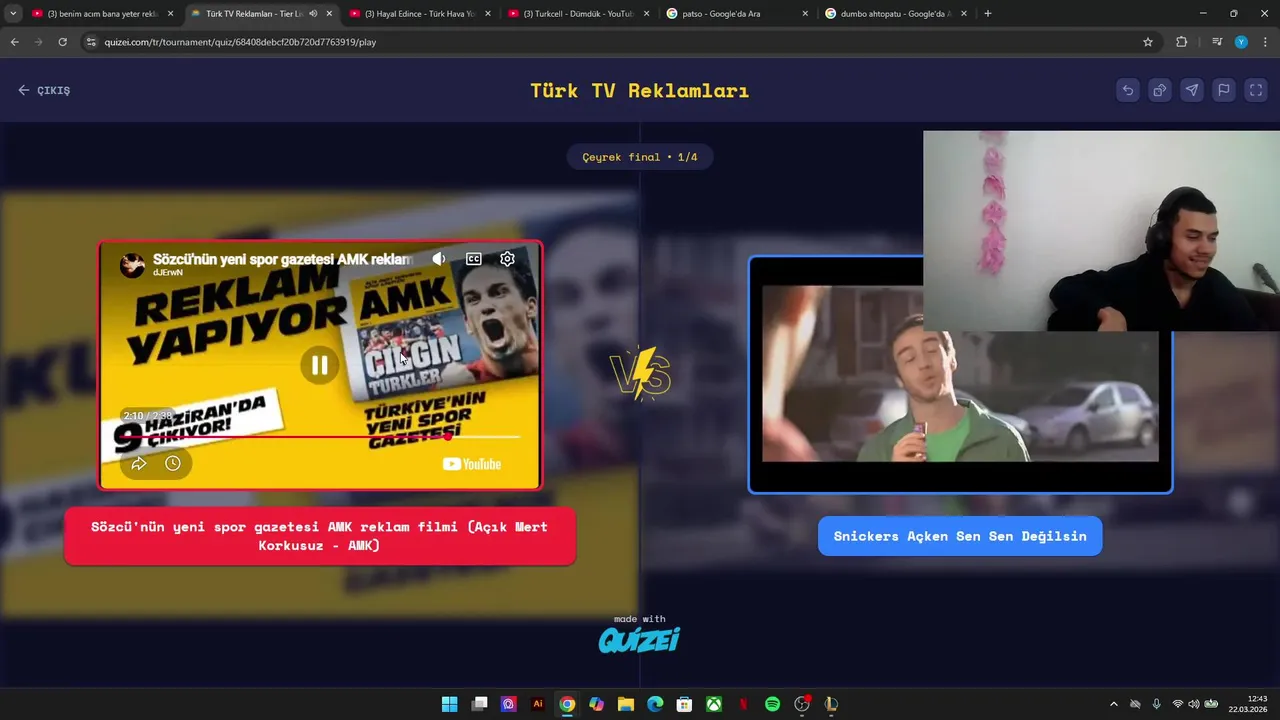Open Microsoft Edge from taskbar
This screenshot has height=720, width=1280.
click(x=655, y=704)
